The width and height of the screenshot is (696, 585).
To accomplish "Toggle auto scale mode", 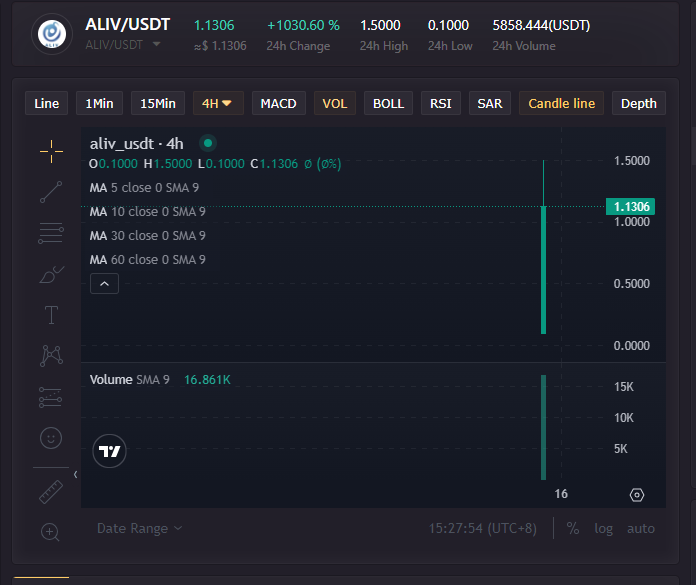I will (x=641, y=528).
